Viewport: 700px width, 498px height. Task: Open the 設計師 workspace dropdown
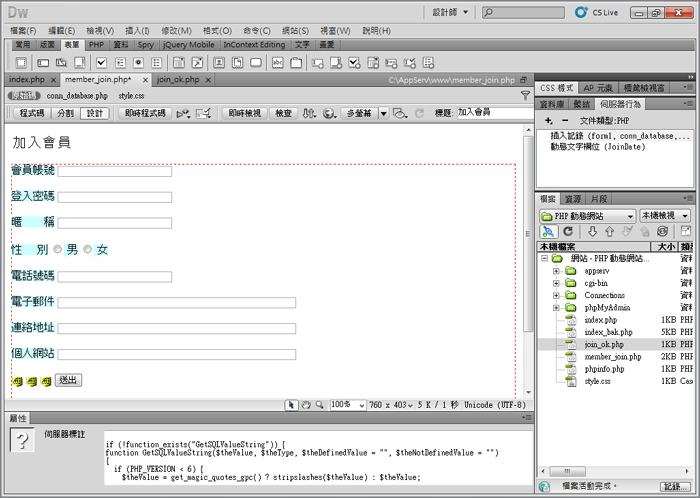click(450, 12)
